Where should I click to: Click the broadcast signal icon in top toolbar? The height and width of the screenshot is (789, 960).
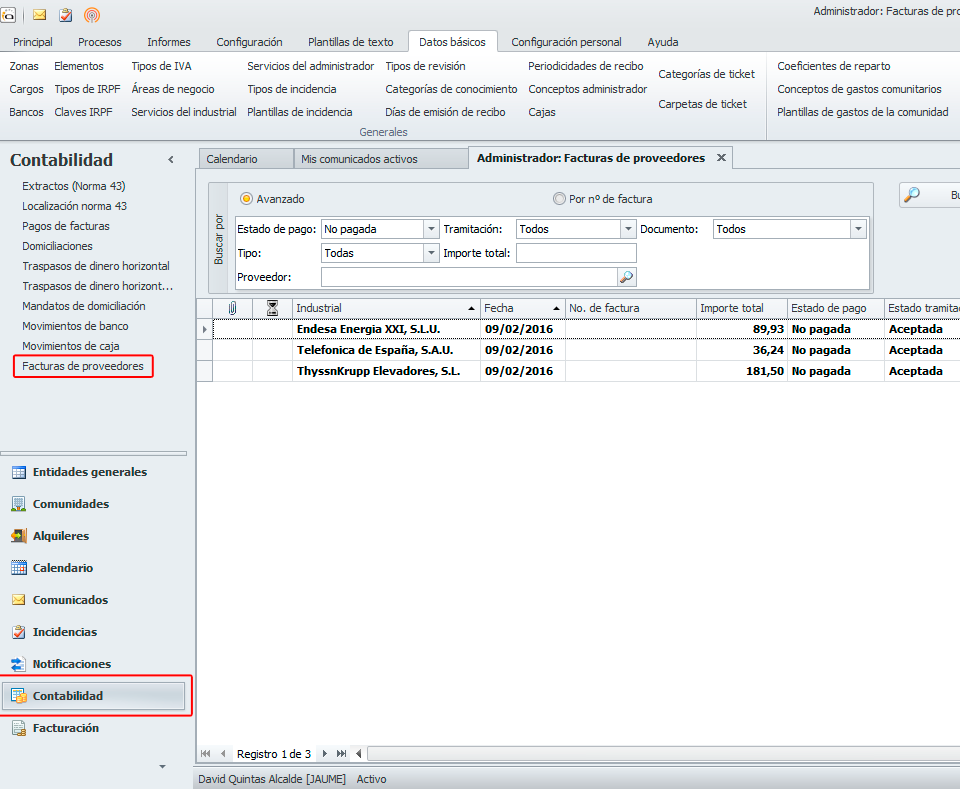92,15
